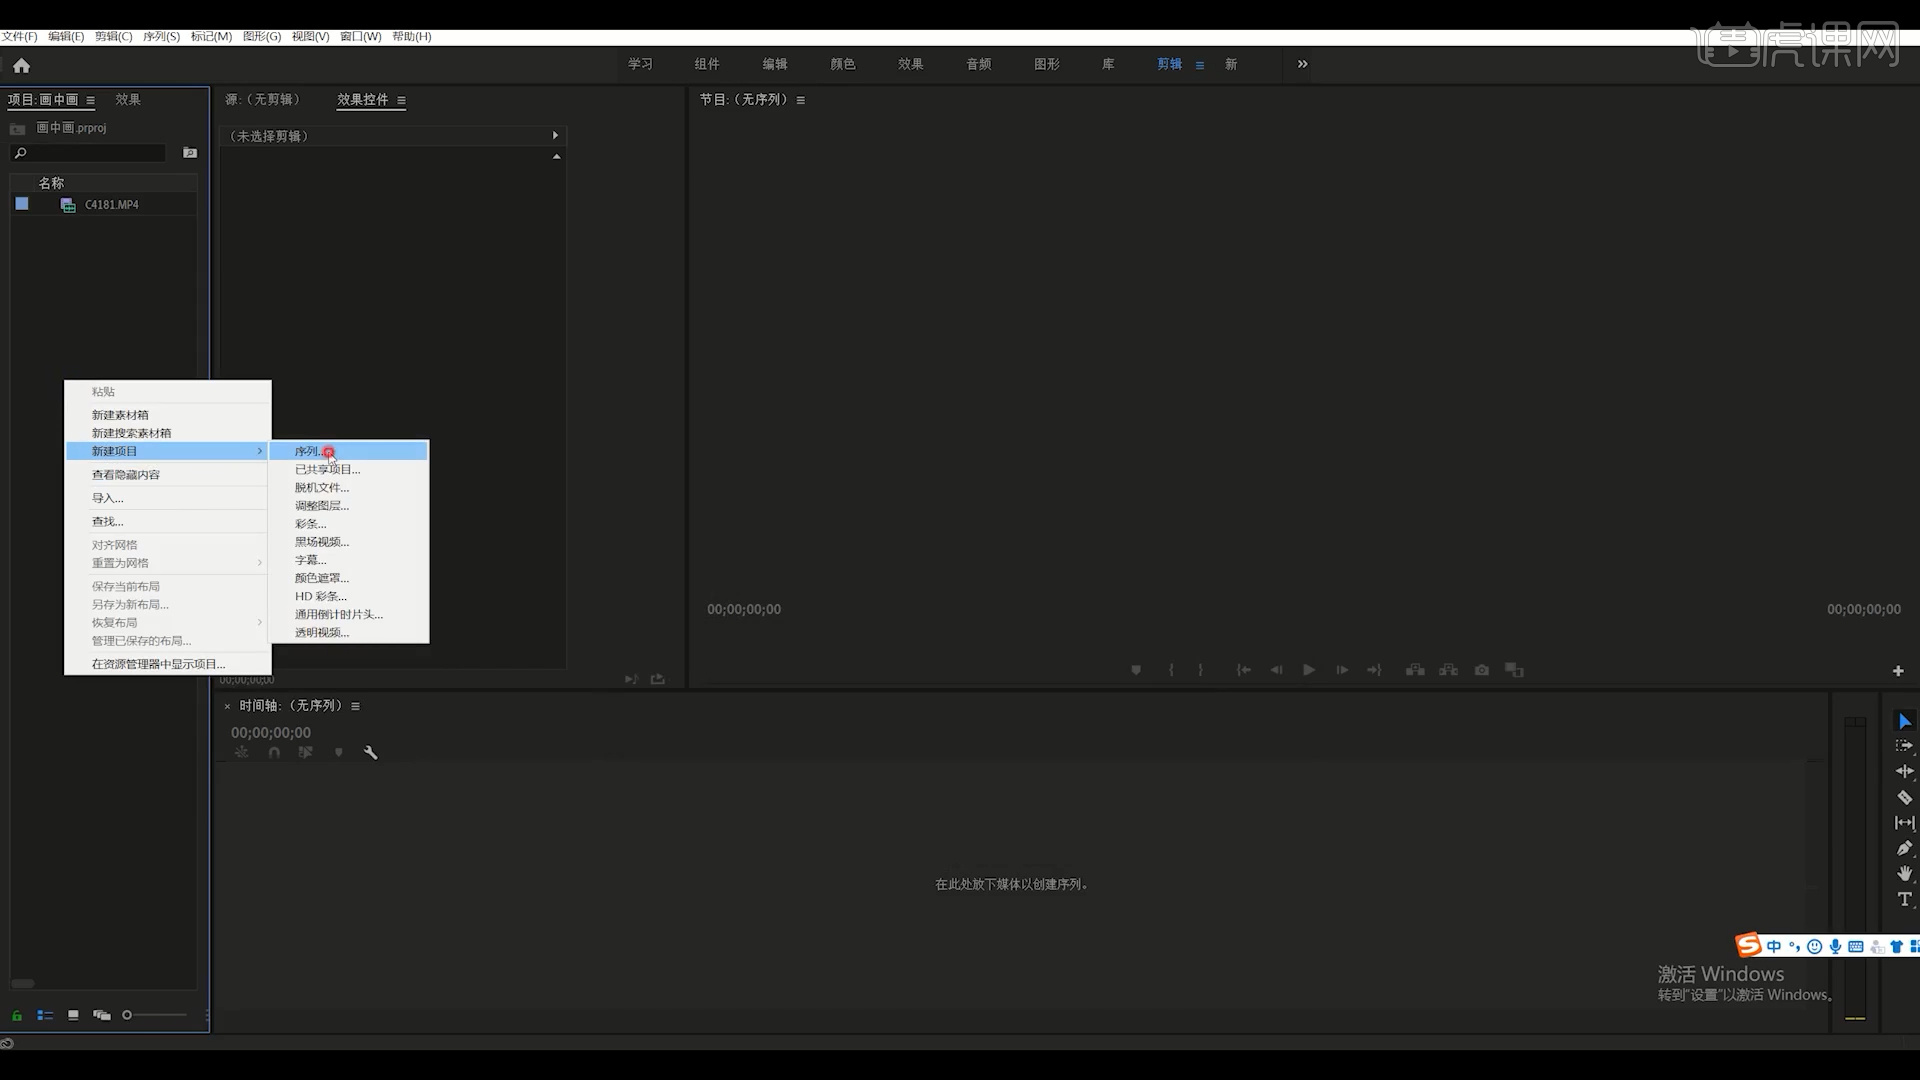Adjust project panel thumbnail zoom slider
1920x1080 pixels.
pos(155,1015)
